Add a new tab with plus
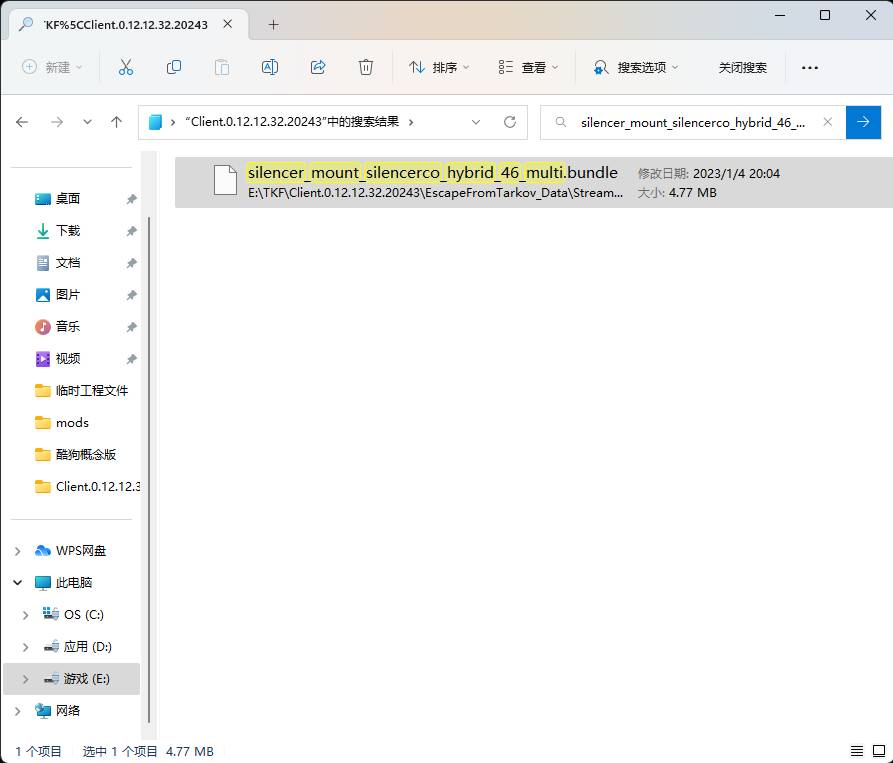Screen dimensions: 893x763 (x=273, y=24)
